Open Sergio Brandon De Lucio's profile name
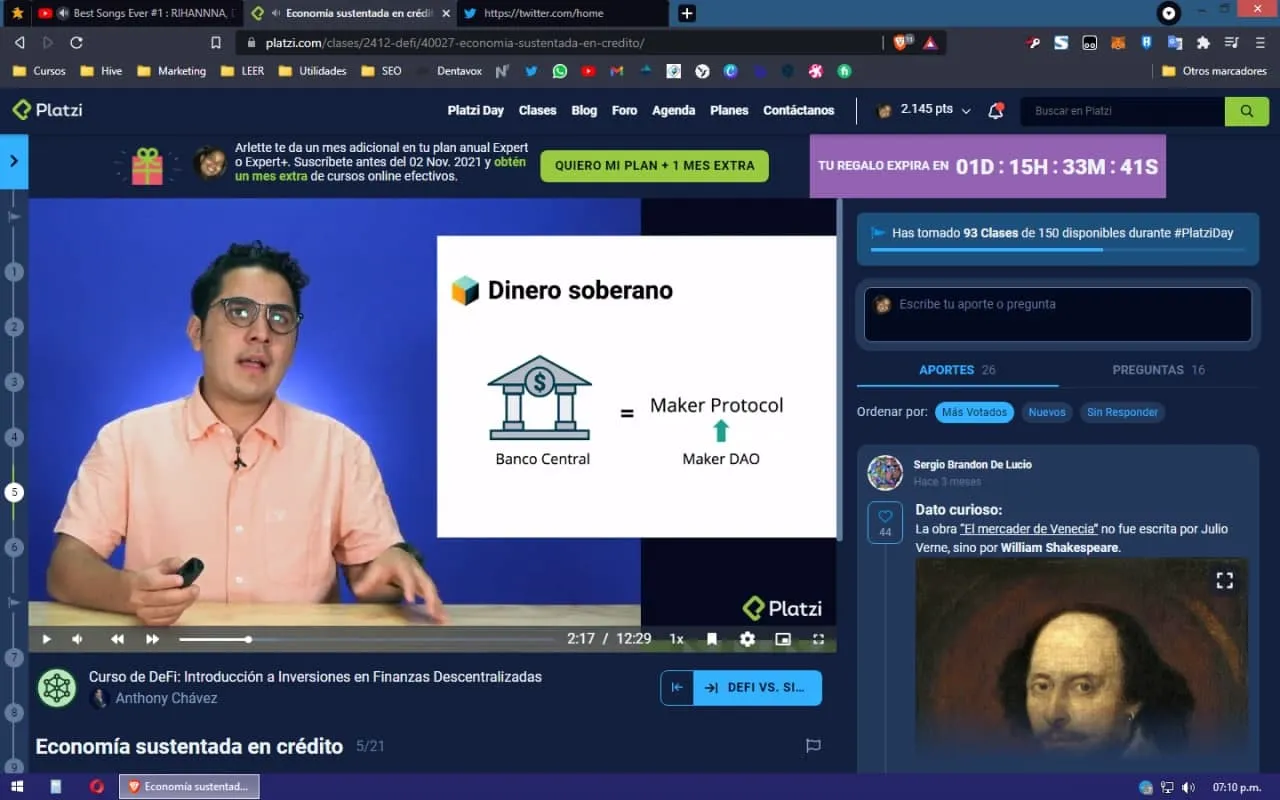The image size is (1280, 800). (x=972, y=465)
